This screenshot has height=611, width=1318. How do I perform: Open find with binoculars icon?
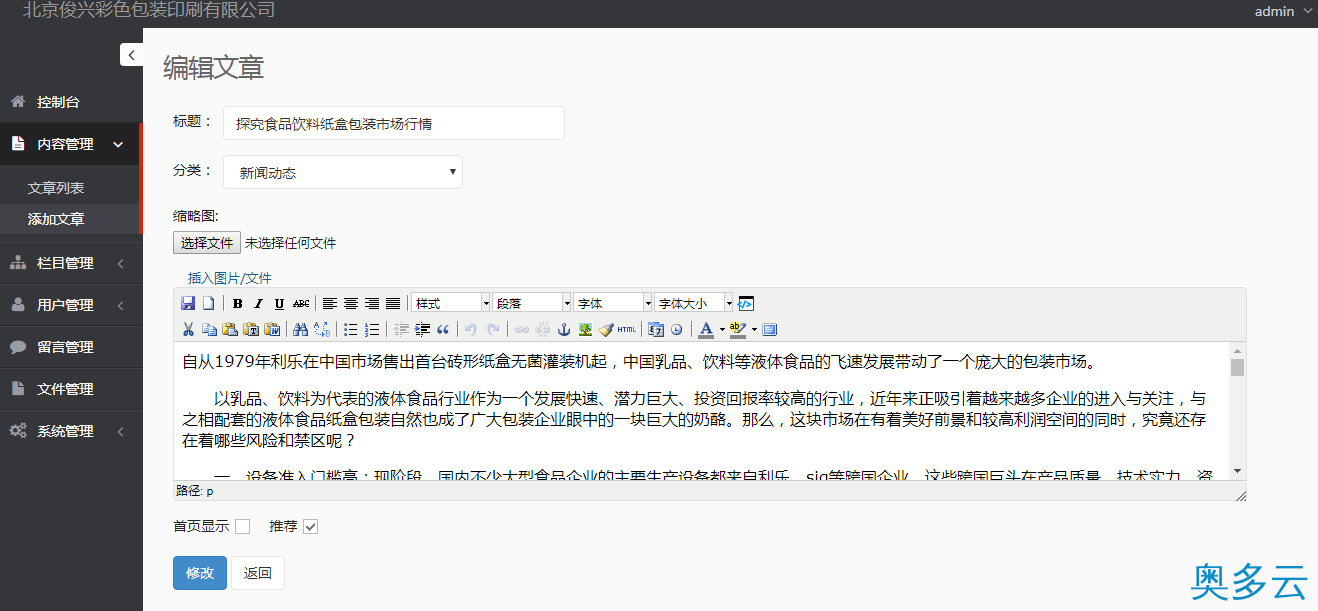(300, 329)
